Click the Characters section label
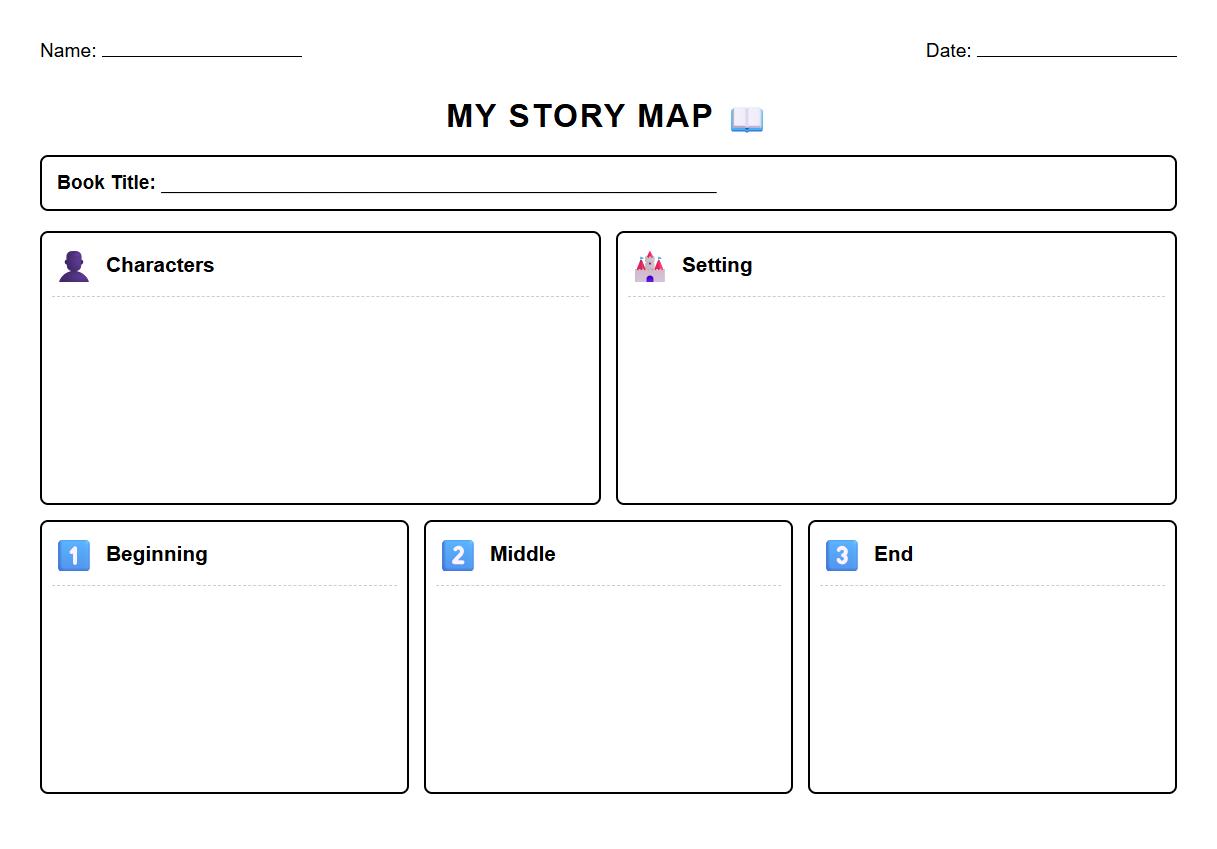 (x=160, y=265)
